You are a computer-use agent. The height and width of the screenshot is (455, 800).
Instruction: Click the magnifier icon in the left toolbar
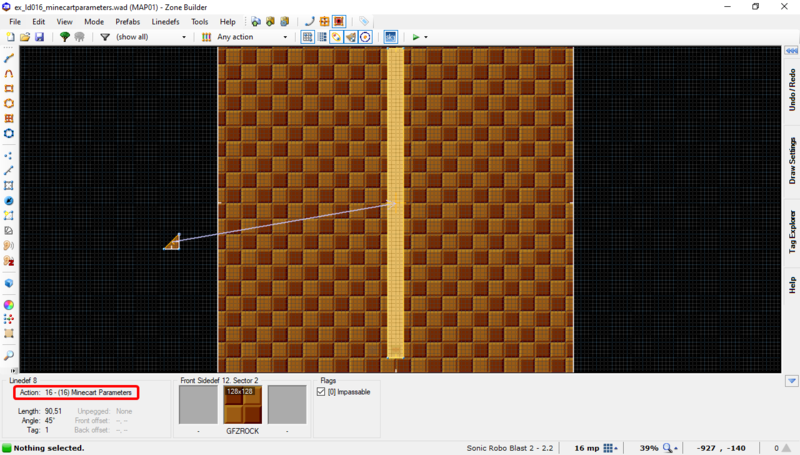[9, 355]
